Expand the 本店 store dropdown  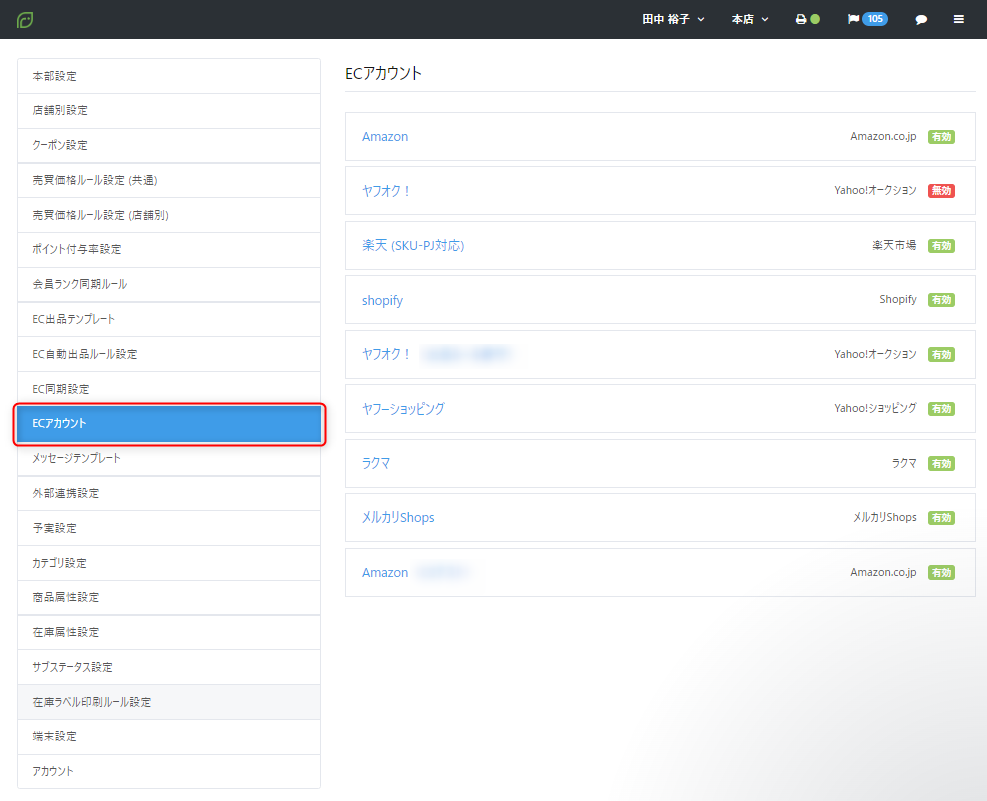coord(750,20)
